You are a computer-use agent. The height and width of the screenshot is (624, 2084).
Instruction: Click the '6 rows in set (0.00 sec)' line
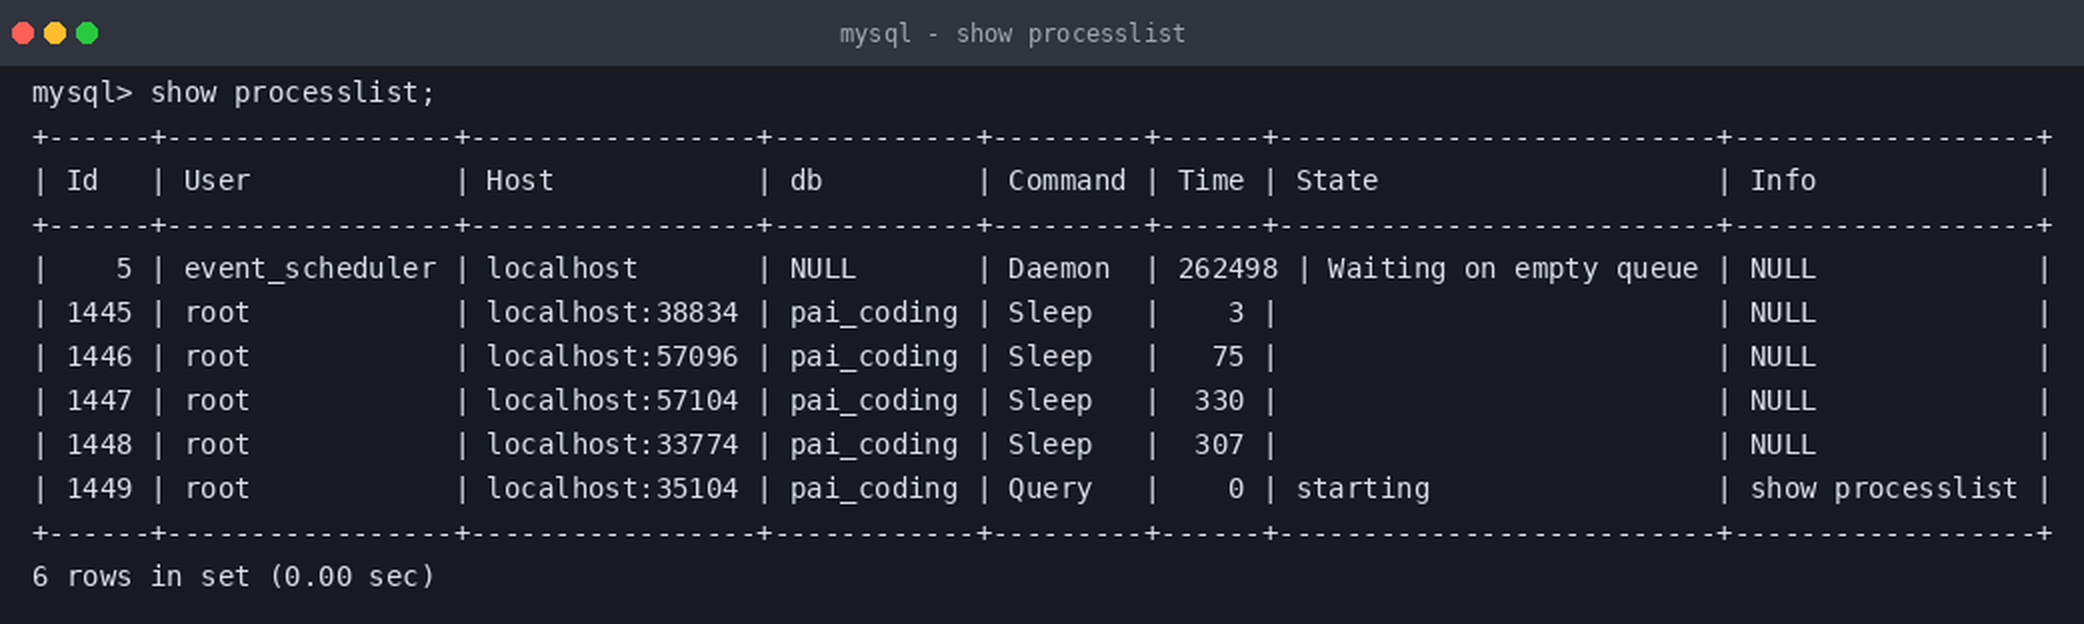(233, 577)
